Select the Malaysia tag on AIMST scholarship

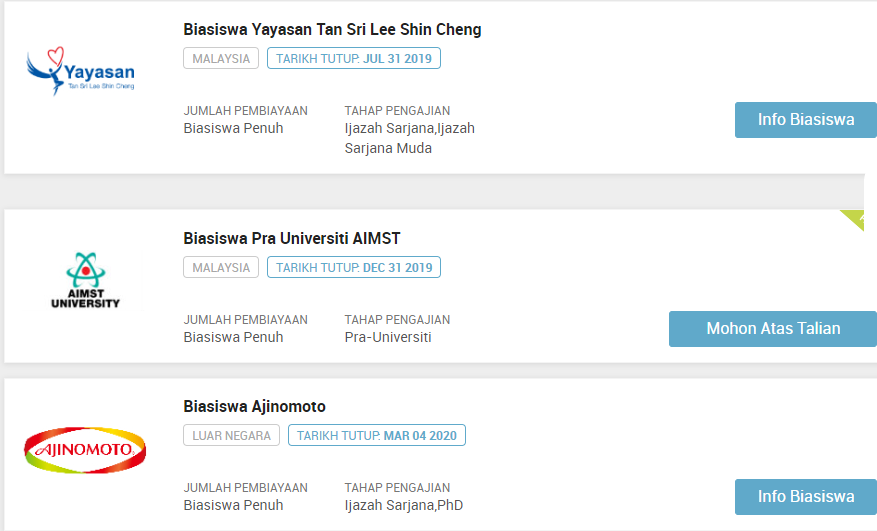(221, 268)
